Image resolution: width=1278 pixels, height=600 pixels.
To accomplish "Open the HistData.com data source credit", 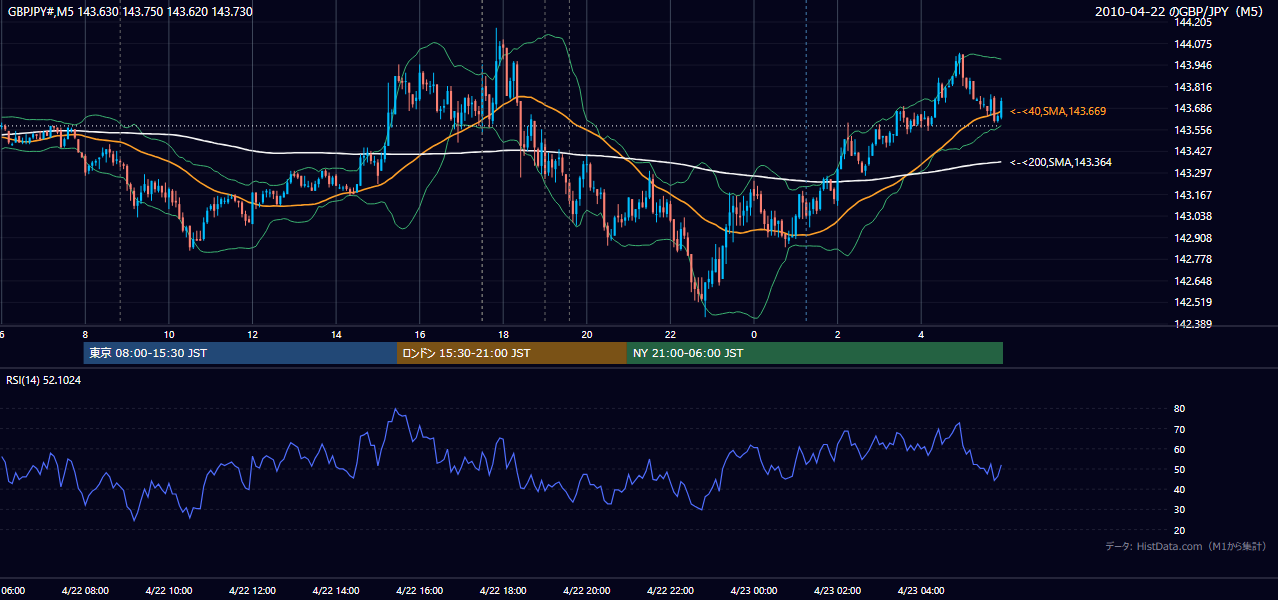I will pos(1186,546).
